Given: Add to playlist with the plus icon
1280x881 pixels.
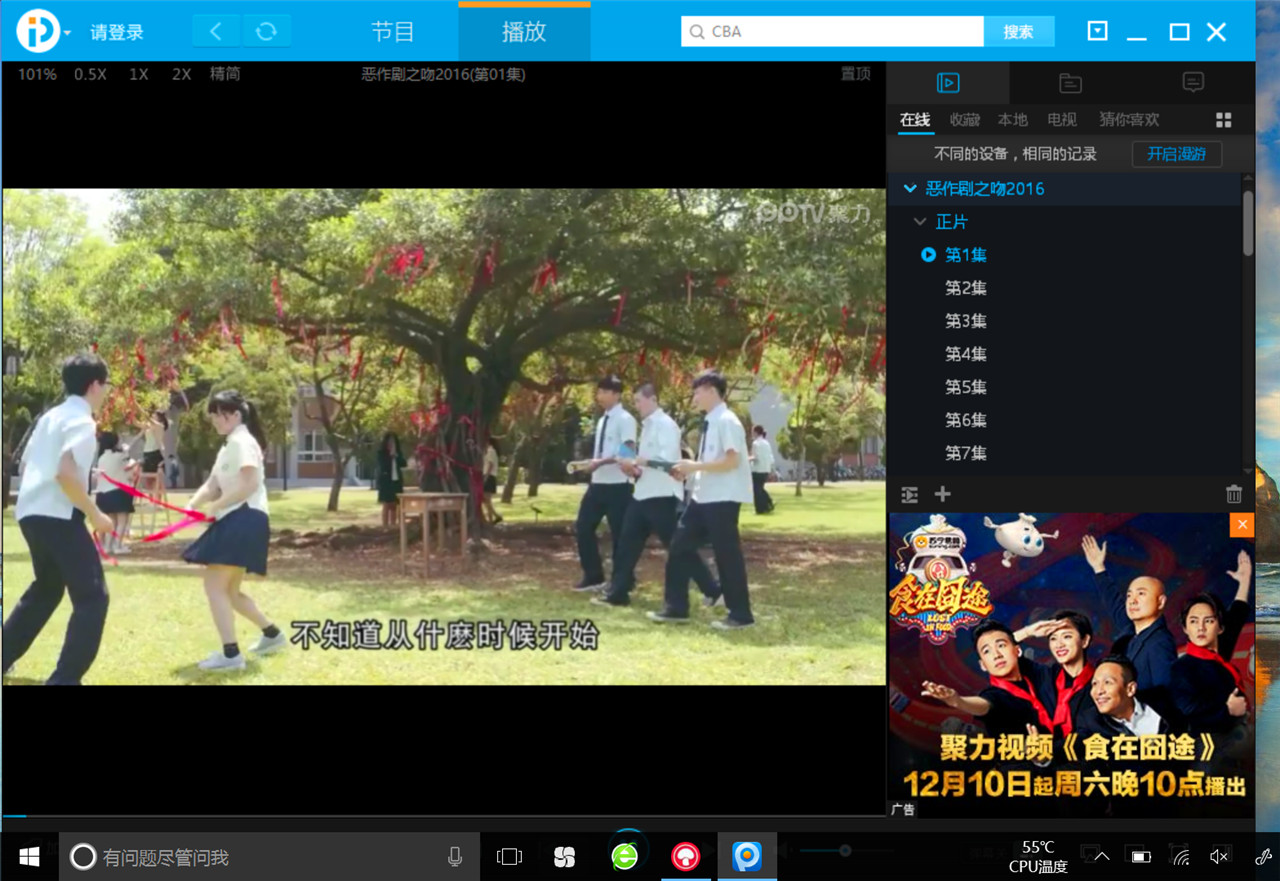Looking at the screenshot, I should pos(942,494).
